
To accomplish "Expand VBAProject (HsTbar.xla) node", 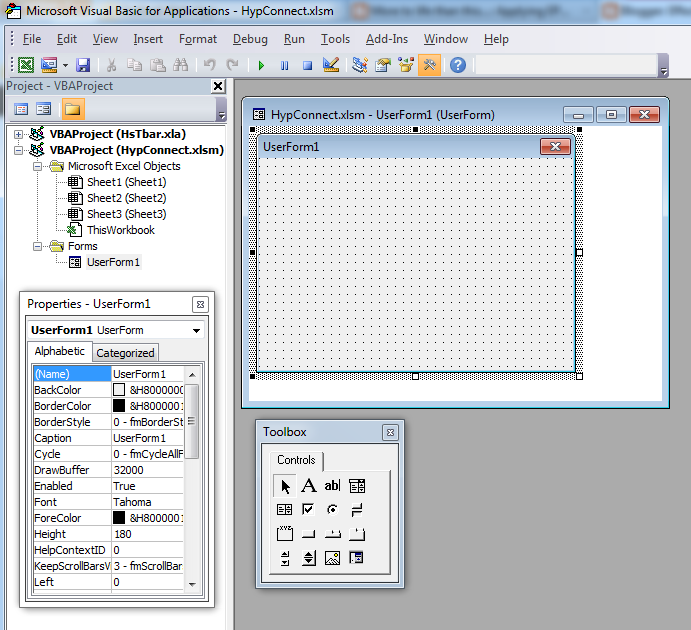I will click(x=19, y=134).
